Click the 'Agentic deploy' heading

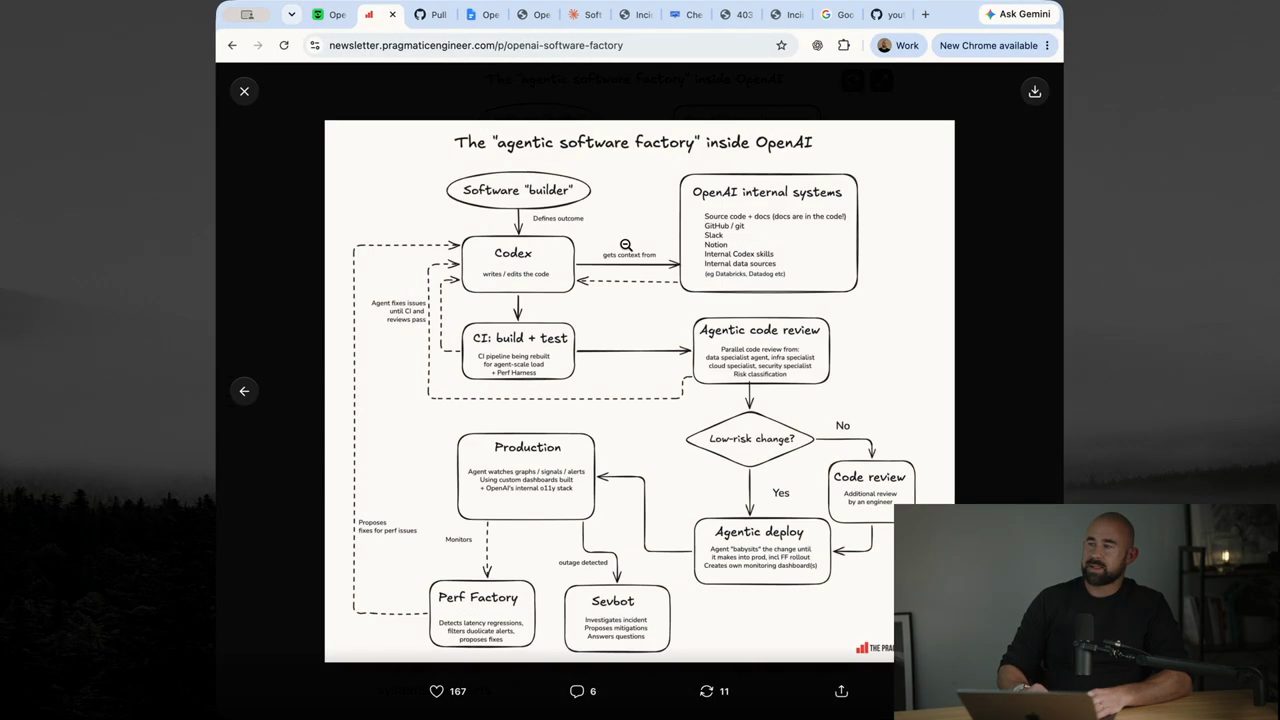[759, 532]
